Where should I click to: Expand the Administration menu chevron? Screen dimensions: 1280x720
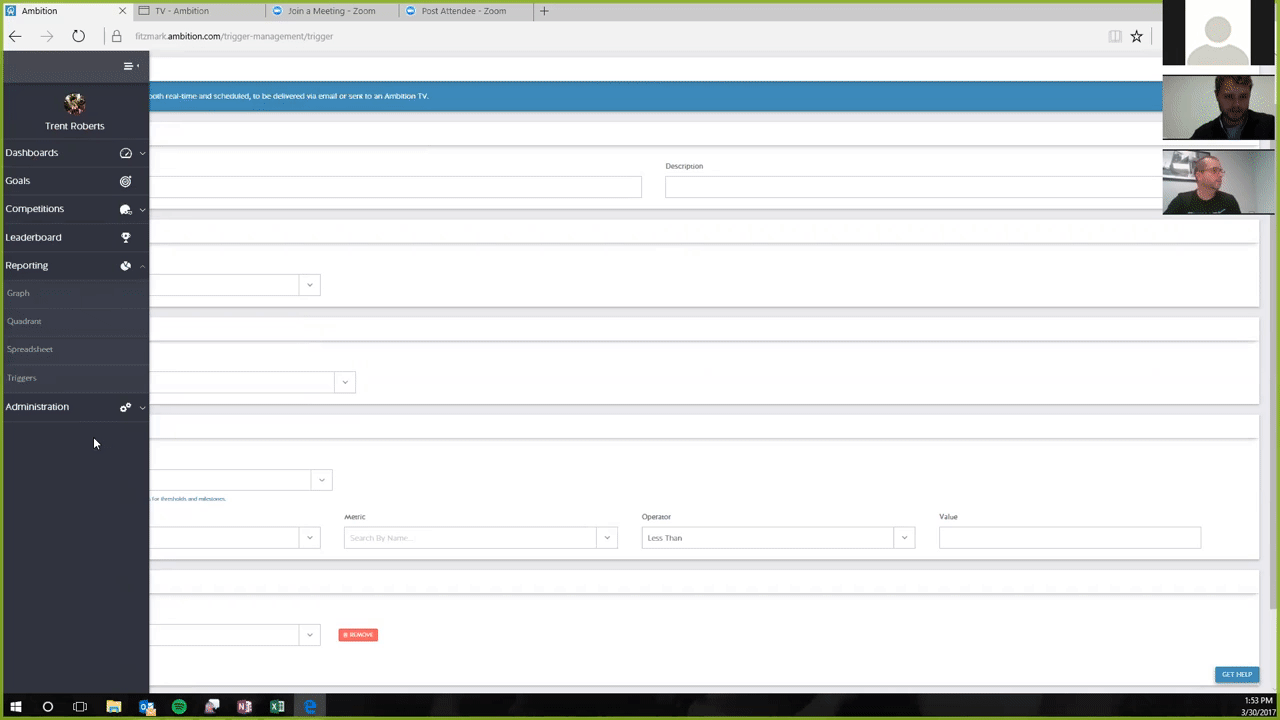(x=142, y=407)
